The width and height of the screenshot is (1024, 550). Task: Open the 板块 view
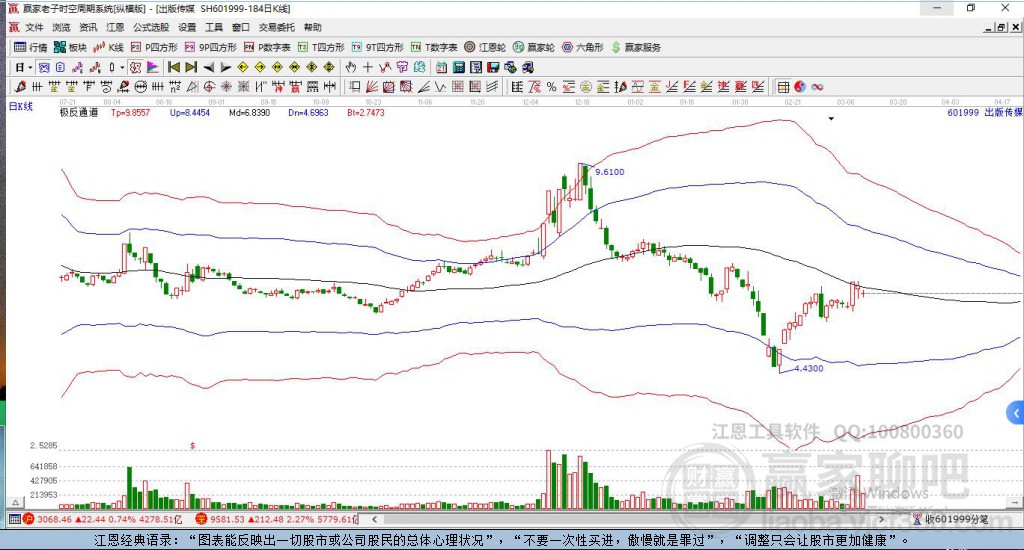pyautogui.click(x=71, y=47)
